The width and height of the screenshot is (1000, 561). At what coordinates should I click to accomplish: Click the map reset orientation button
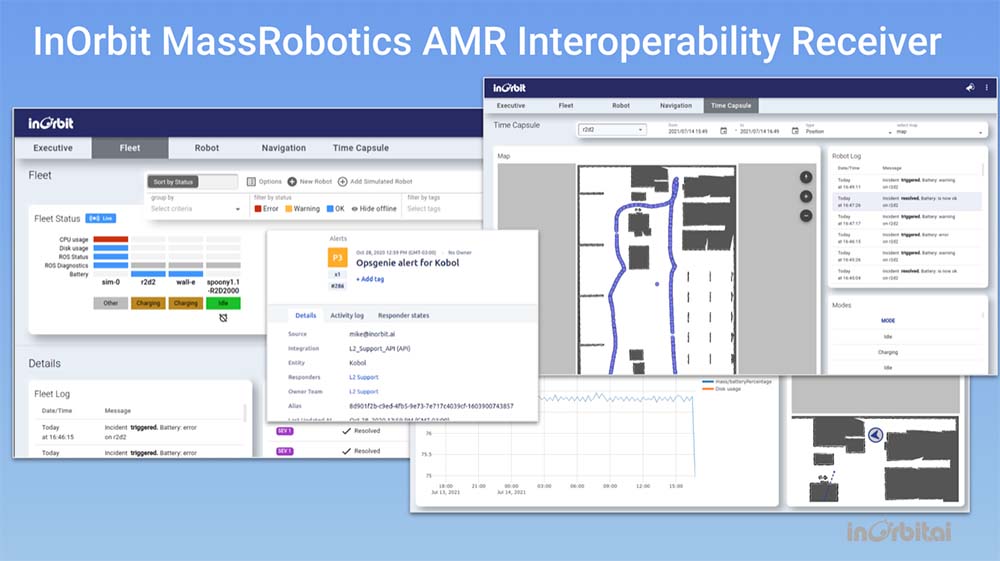coord(806,177)
